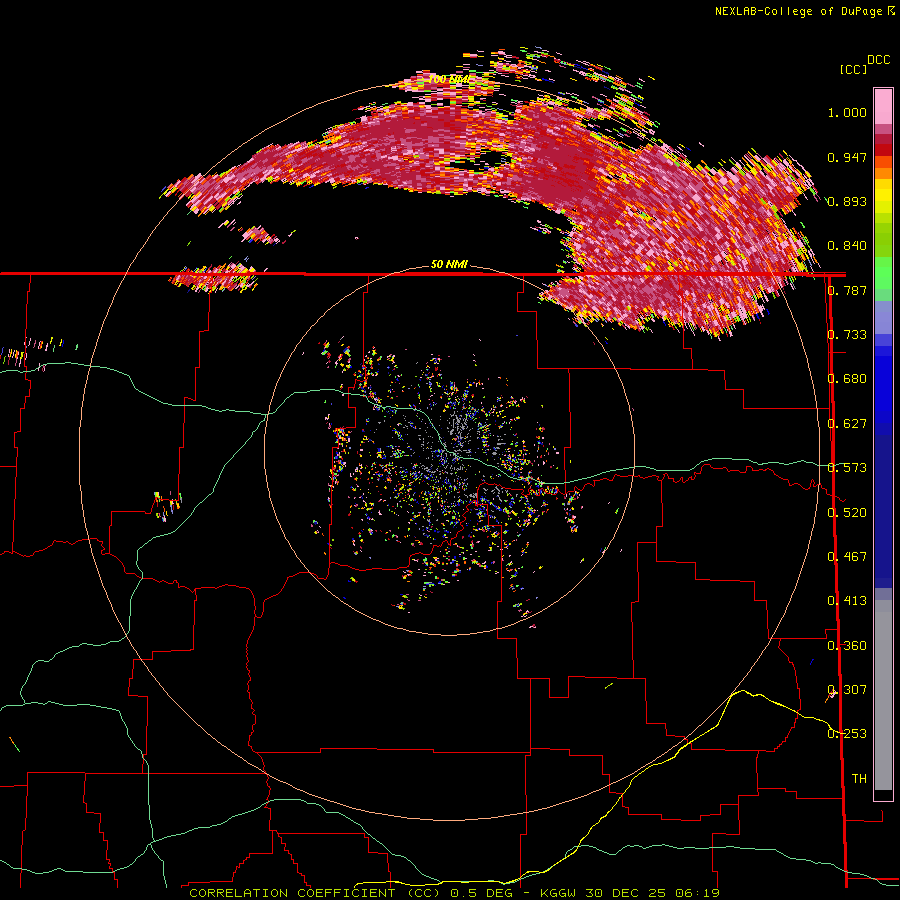
Task: Click the 0.307 color scale value
Action: pos(847,690)
